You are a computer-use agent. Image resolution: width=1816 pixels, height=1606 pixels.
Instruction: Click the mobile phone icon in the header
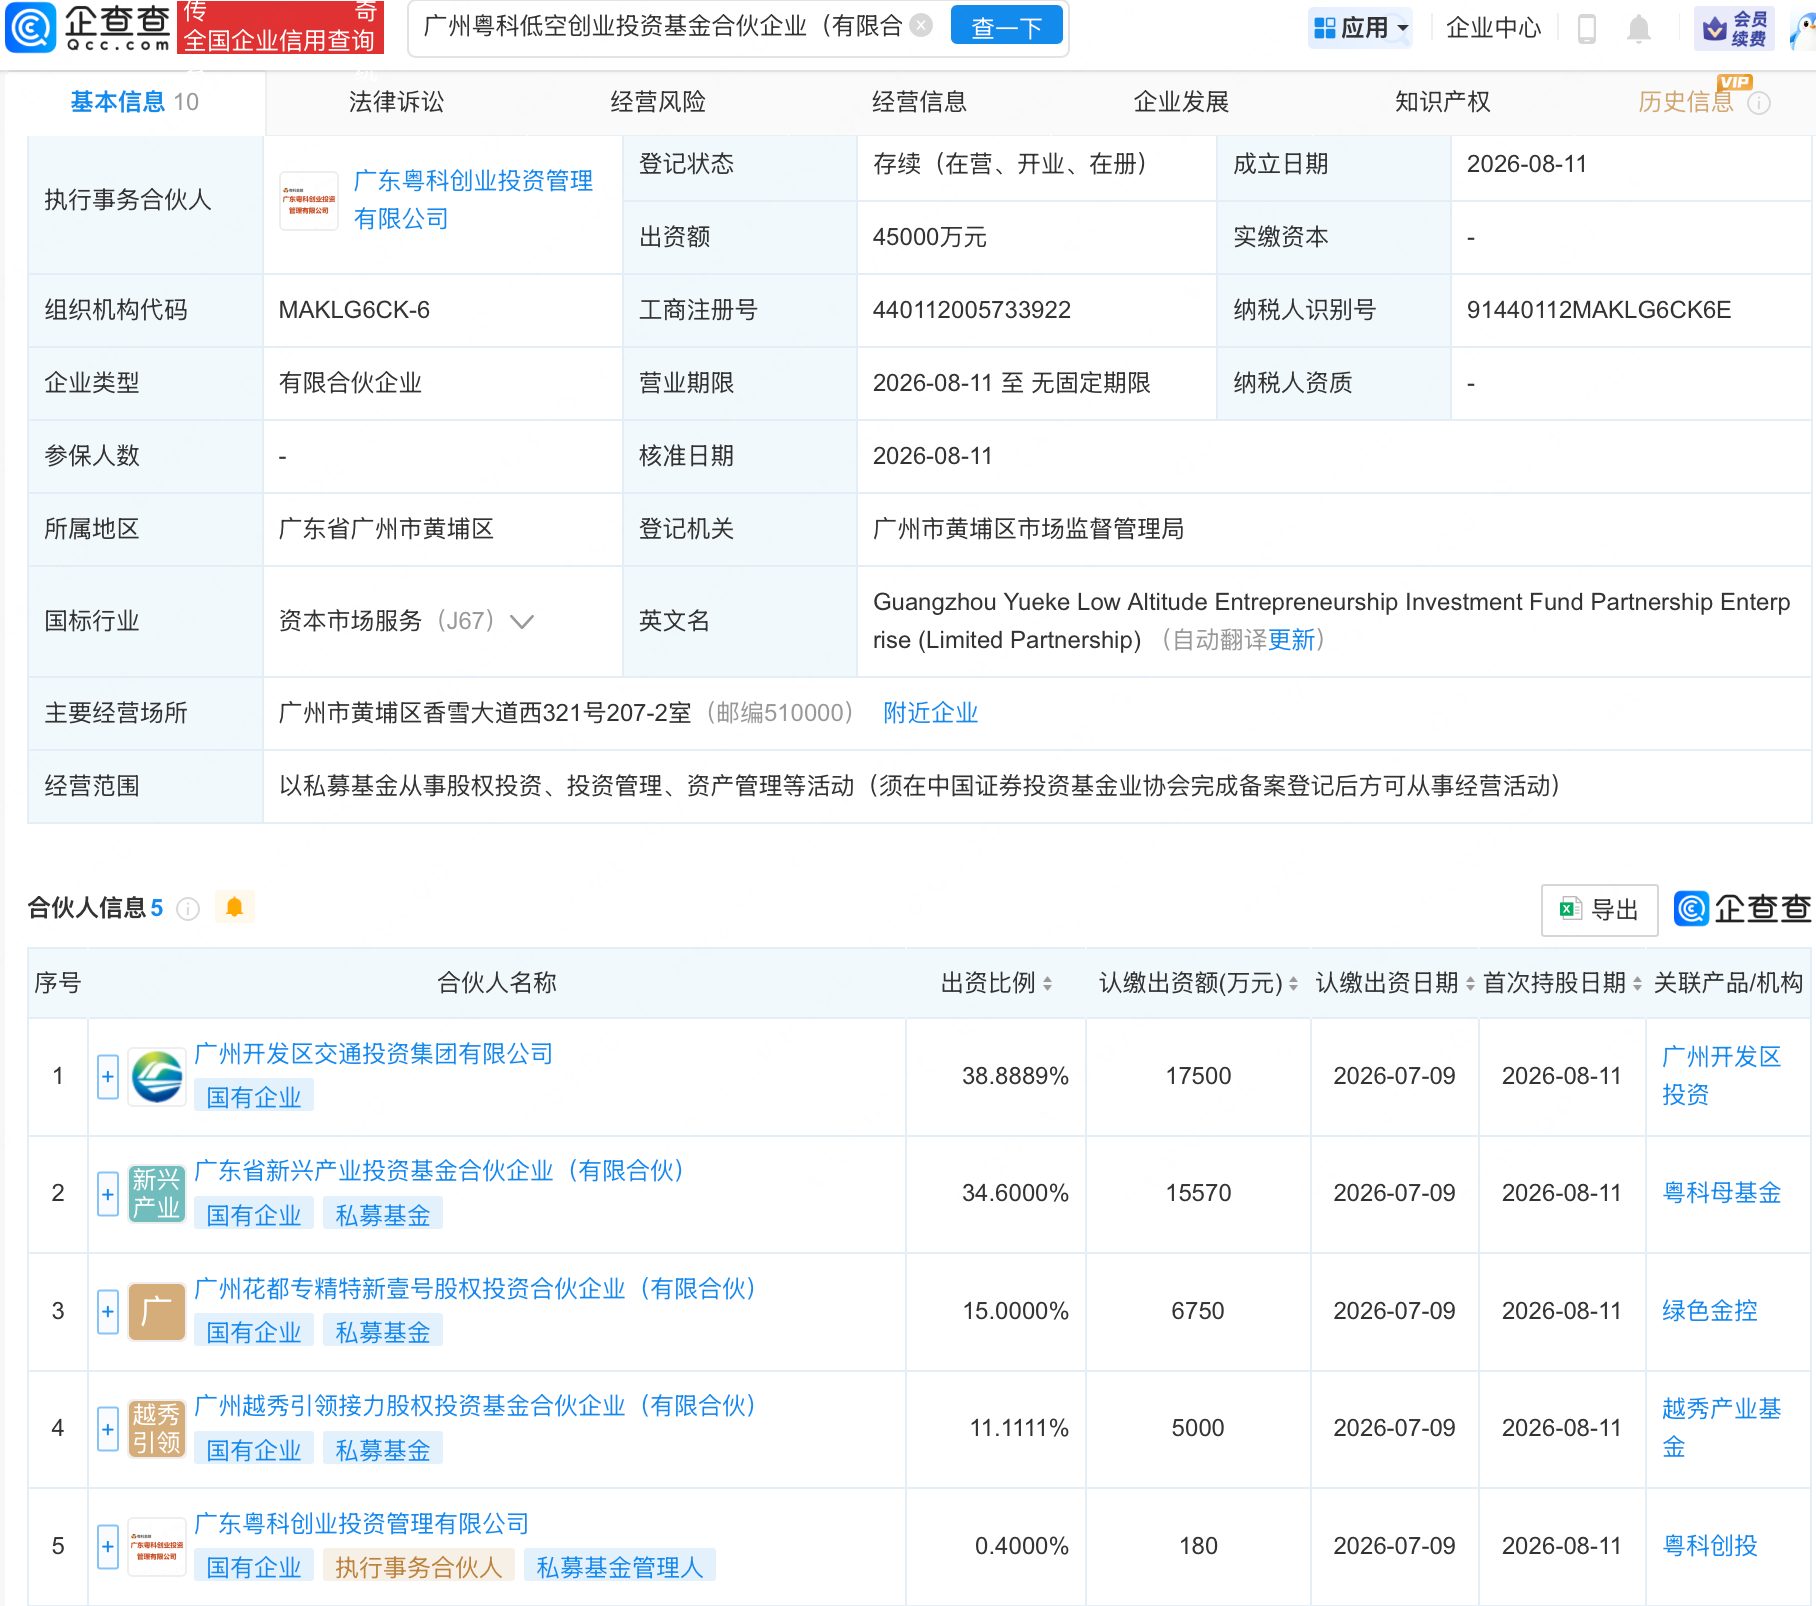pos(1586,28)
